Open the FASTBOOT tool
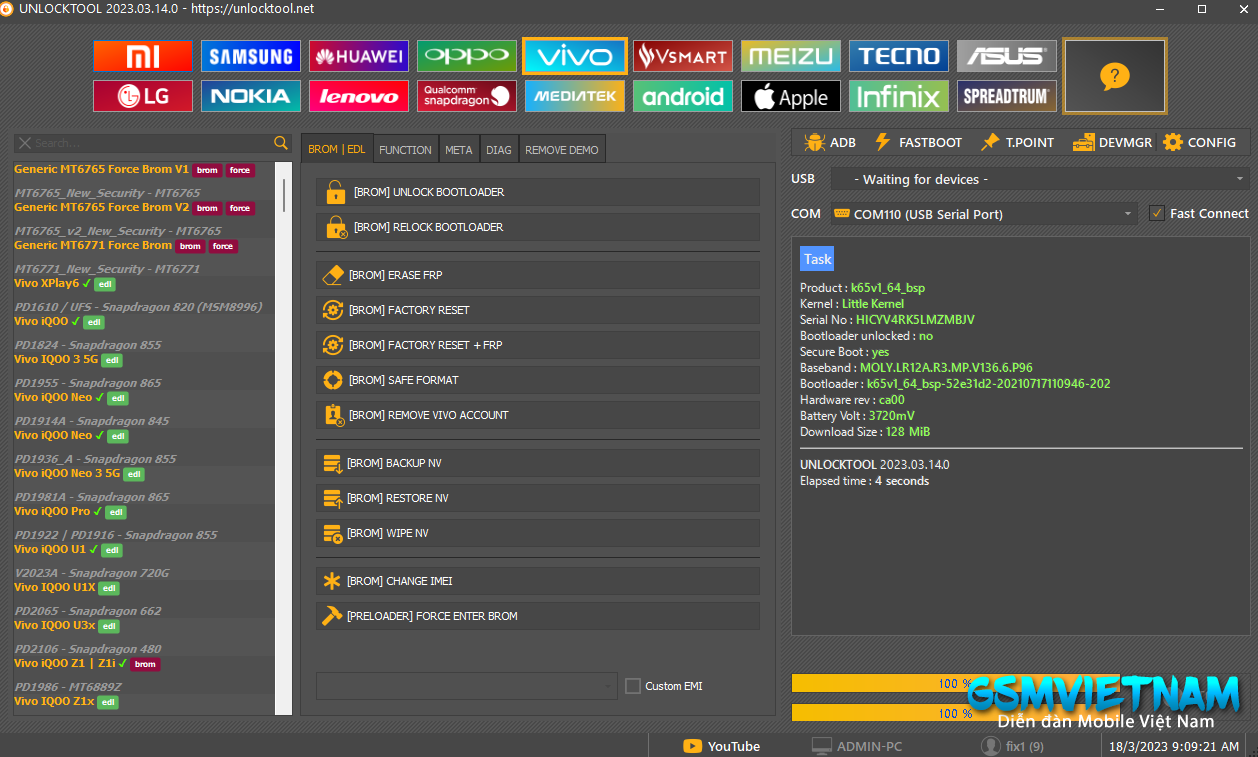The image size is (1258, 757). (917, 142)
